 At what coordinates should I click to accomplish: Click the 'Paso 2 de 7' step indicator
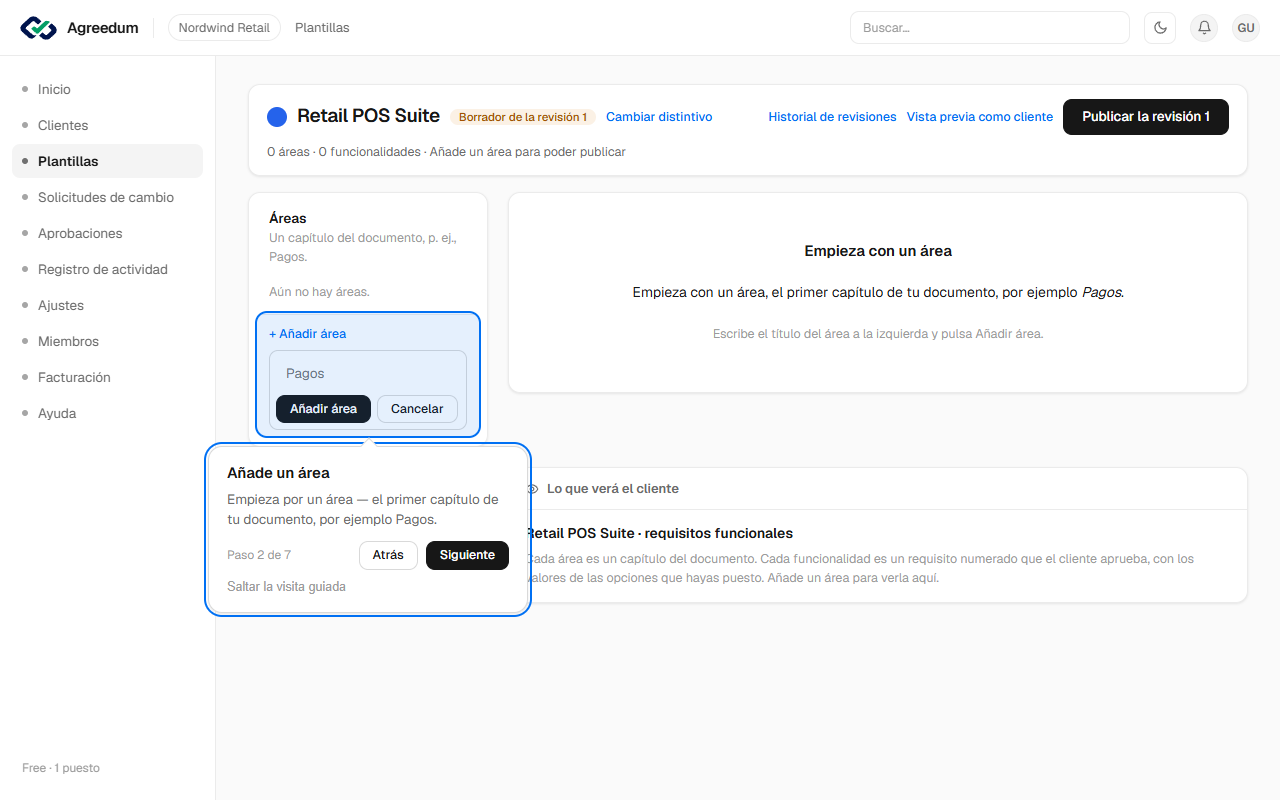(x=259, y=555)
